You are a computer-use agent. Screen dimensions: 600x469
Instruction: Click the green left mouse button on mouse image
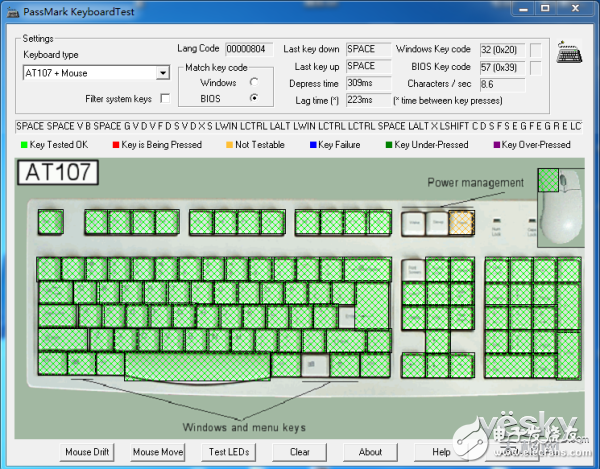coord(548,180)
